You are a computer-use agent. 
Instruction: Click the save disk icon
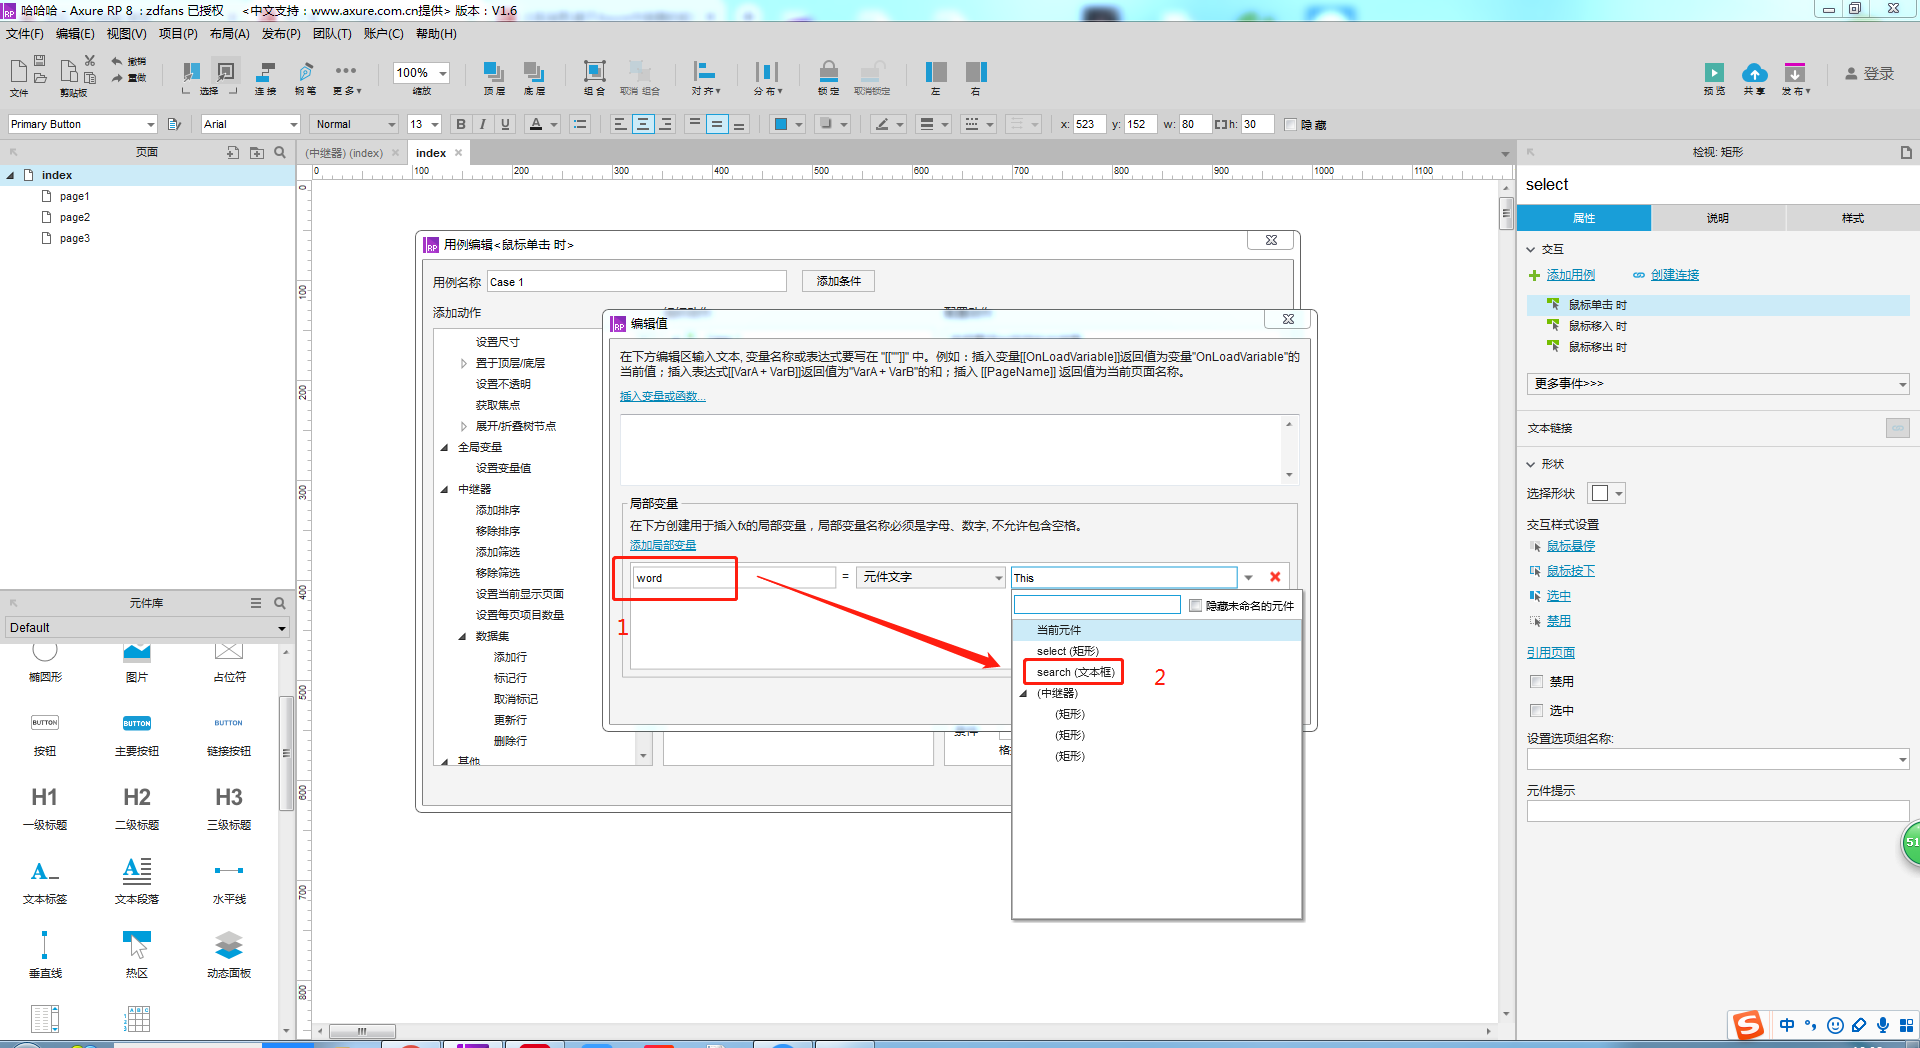(40, 61)
